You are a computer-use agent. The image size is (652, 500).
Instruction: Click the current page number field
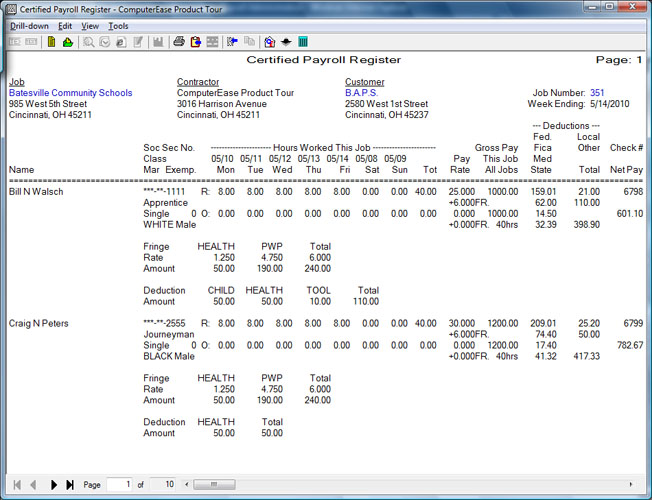[120, 485]
